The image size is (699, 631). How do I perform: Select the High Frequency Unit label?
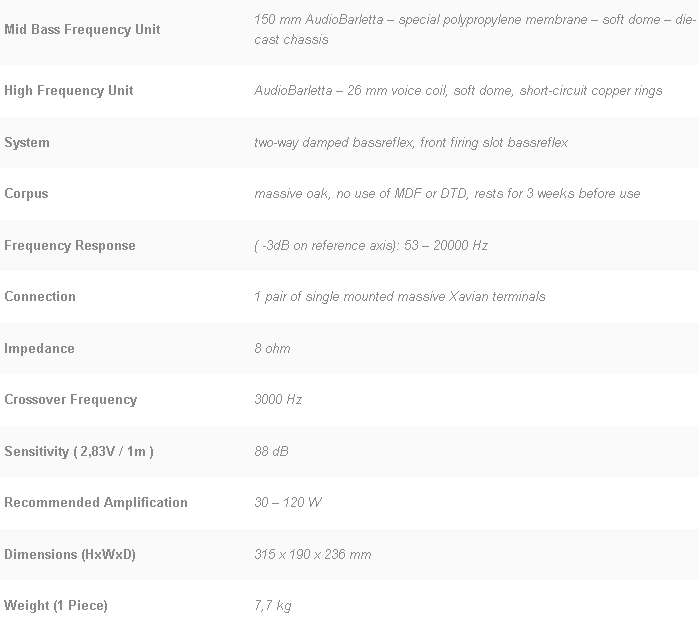(x=69, y=91)
